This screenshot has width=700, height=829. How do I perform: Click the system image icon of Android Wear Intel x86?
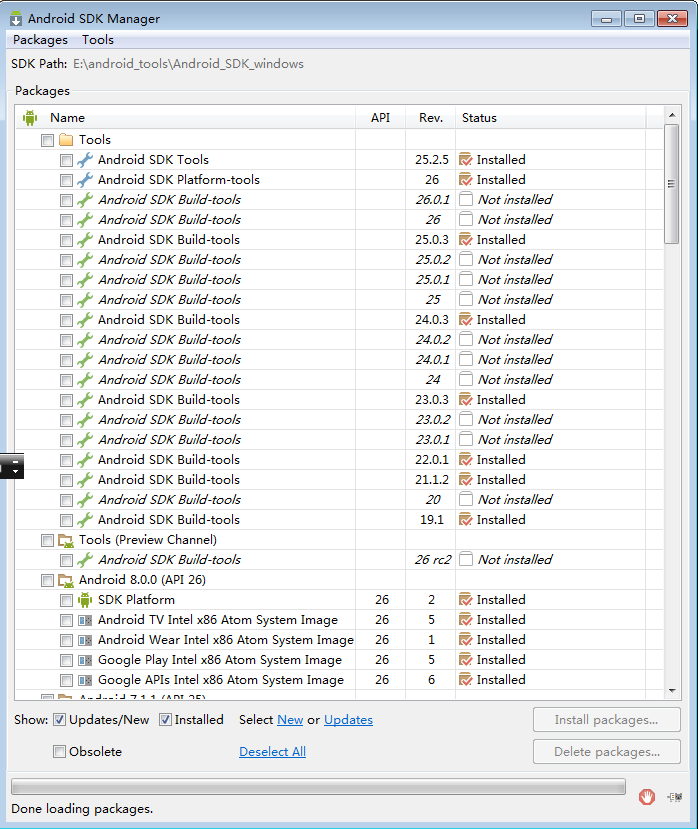pyautogui.click(x=85, y=640)
